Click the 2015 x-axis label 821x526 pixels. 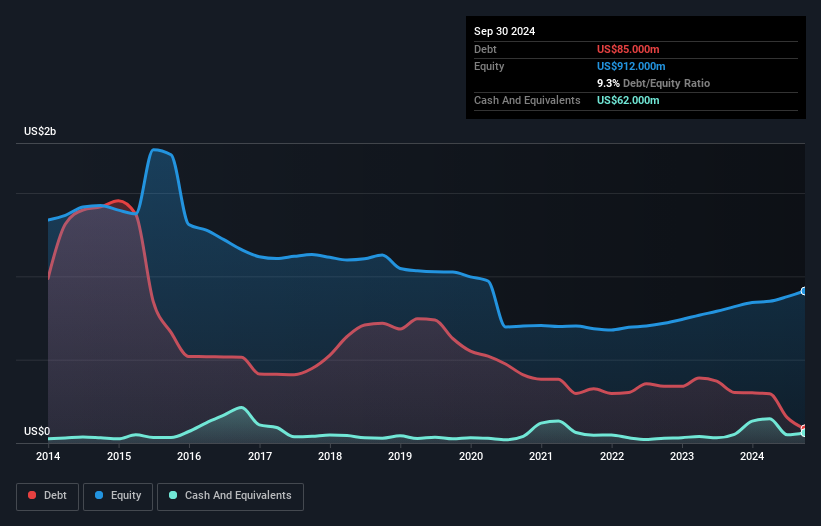coord(119,456)
